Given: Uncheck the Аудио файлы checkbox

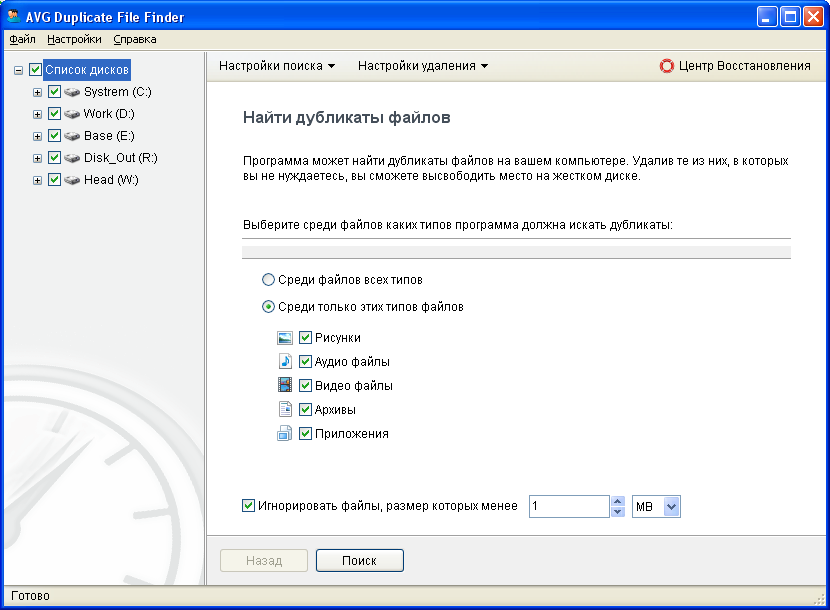Looking at the screenshot, I should (305, 362).
